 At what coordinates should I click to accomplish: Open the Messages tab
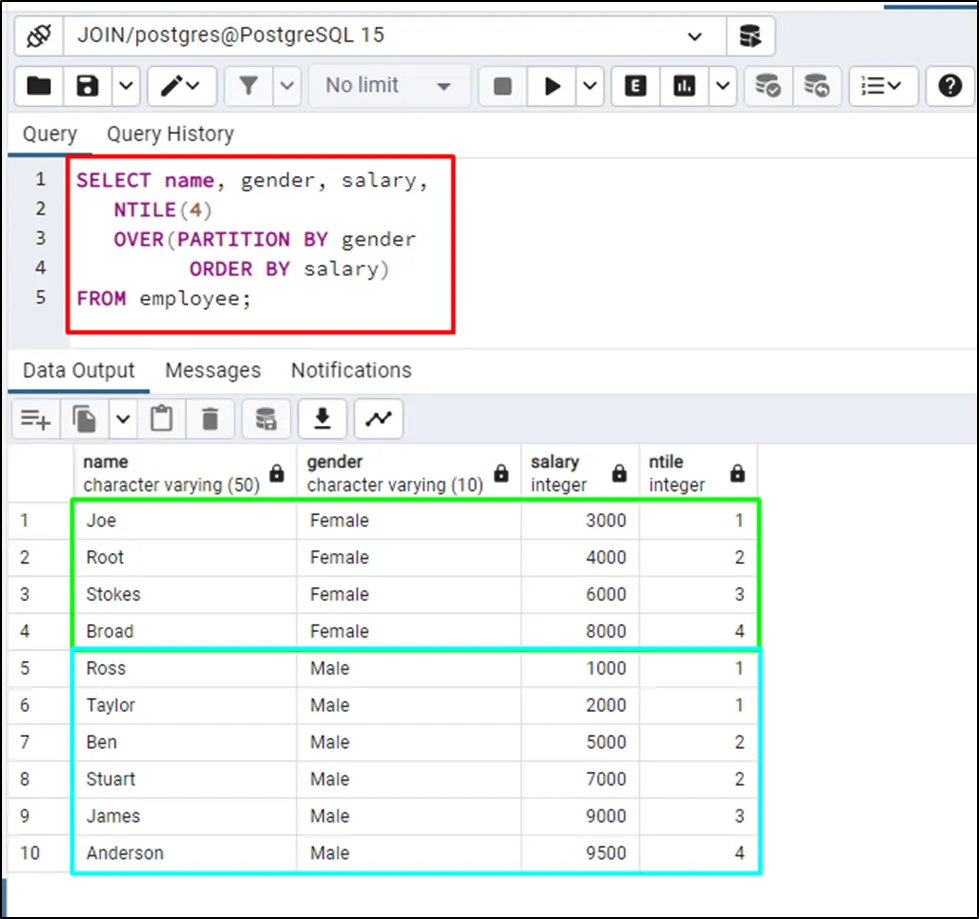(212, 370)
